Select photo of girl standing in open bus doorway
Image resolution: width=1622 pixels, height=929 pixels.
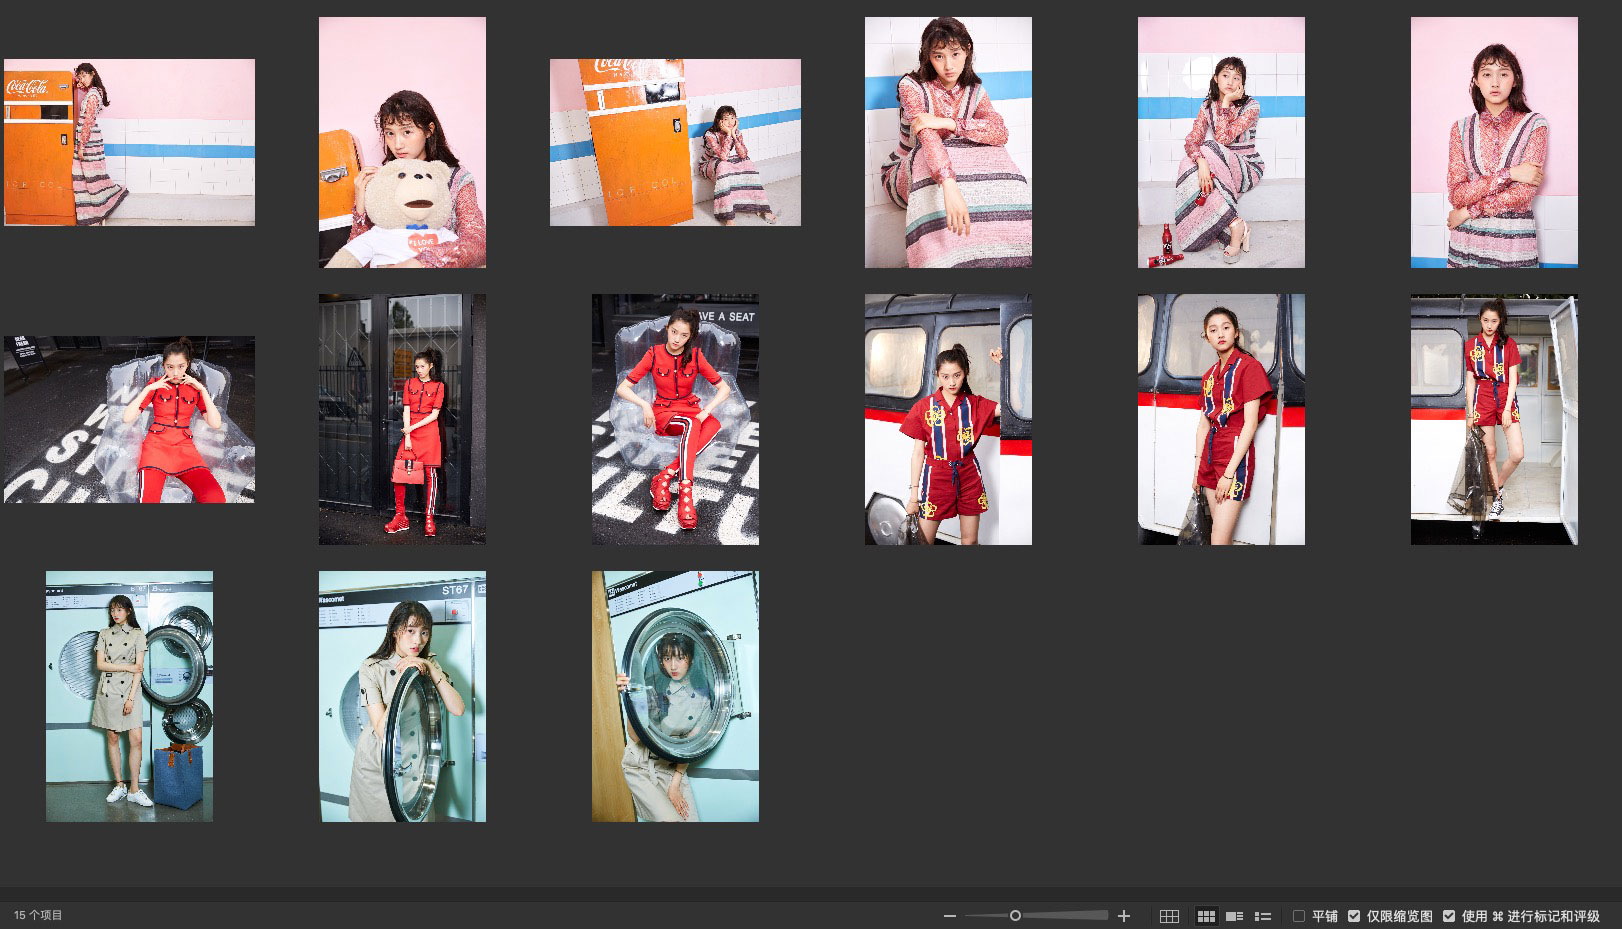[1494, 419]
